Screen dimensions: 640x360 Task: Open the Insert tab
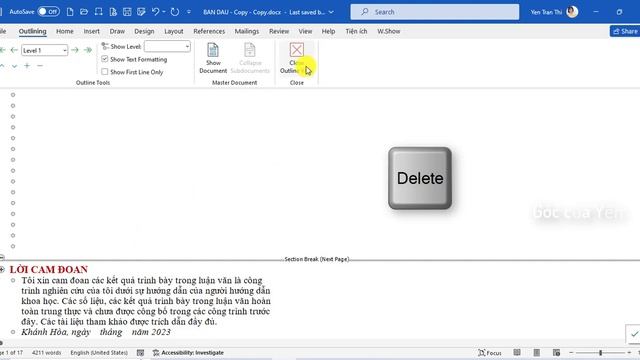pyautogui.click(x=91, y=31)
